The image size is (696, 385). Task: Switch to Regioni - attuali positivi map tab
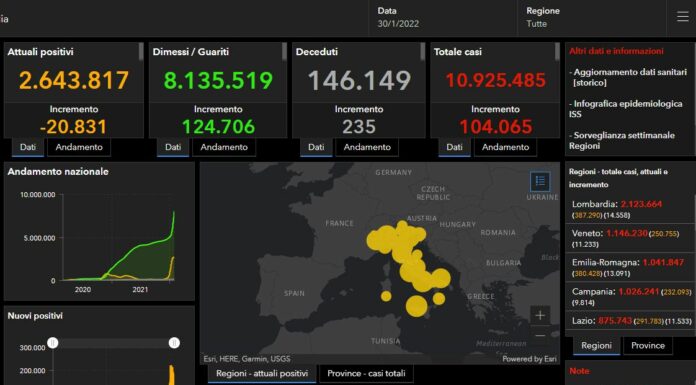pos(262,373)
